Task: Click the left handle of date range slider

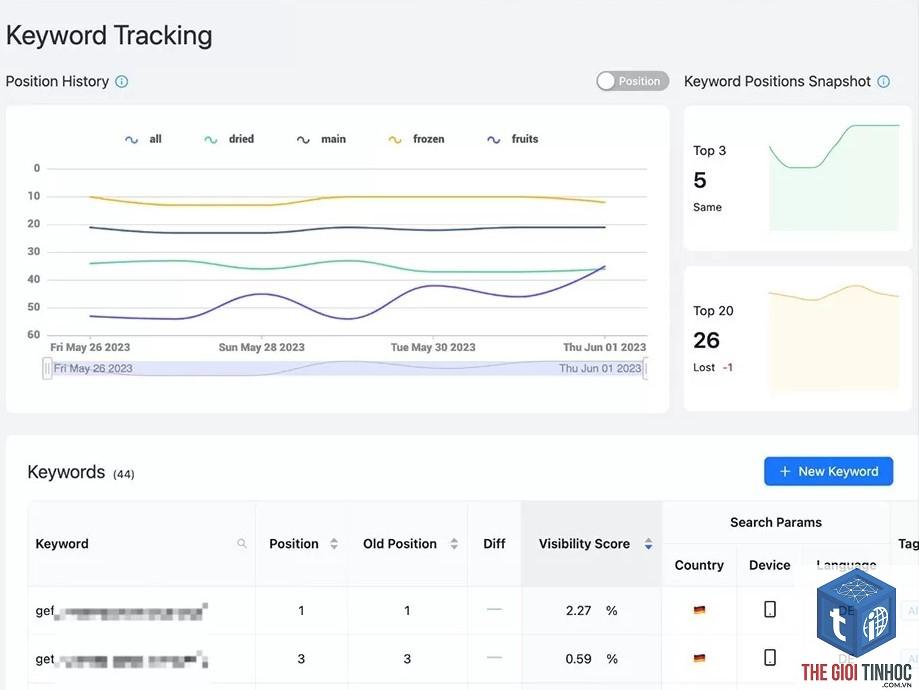Action: [x=47, y=369]
